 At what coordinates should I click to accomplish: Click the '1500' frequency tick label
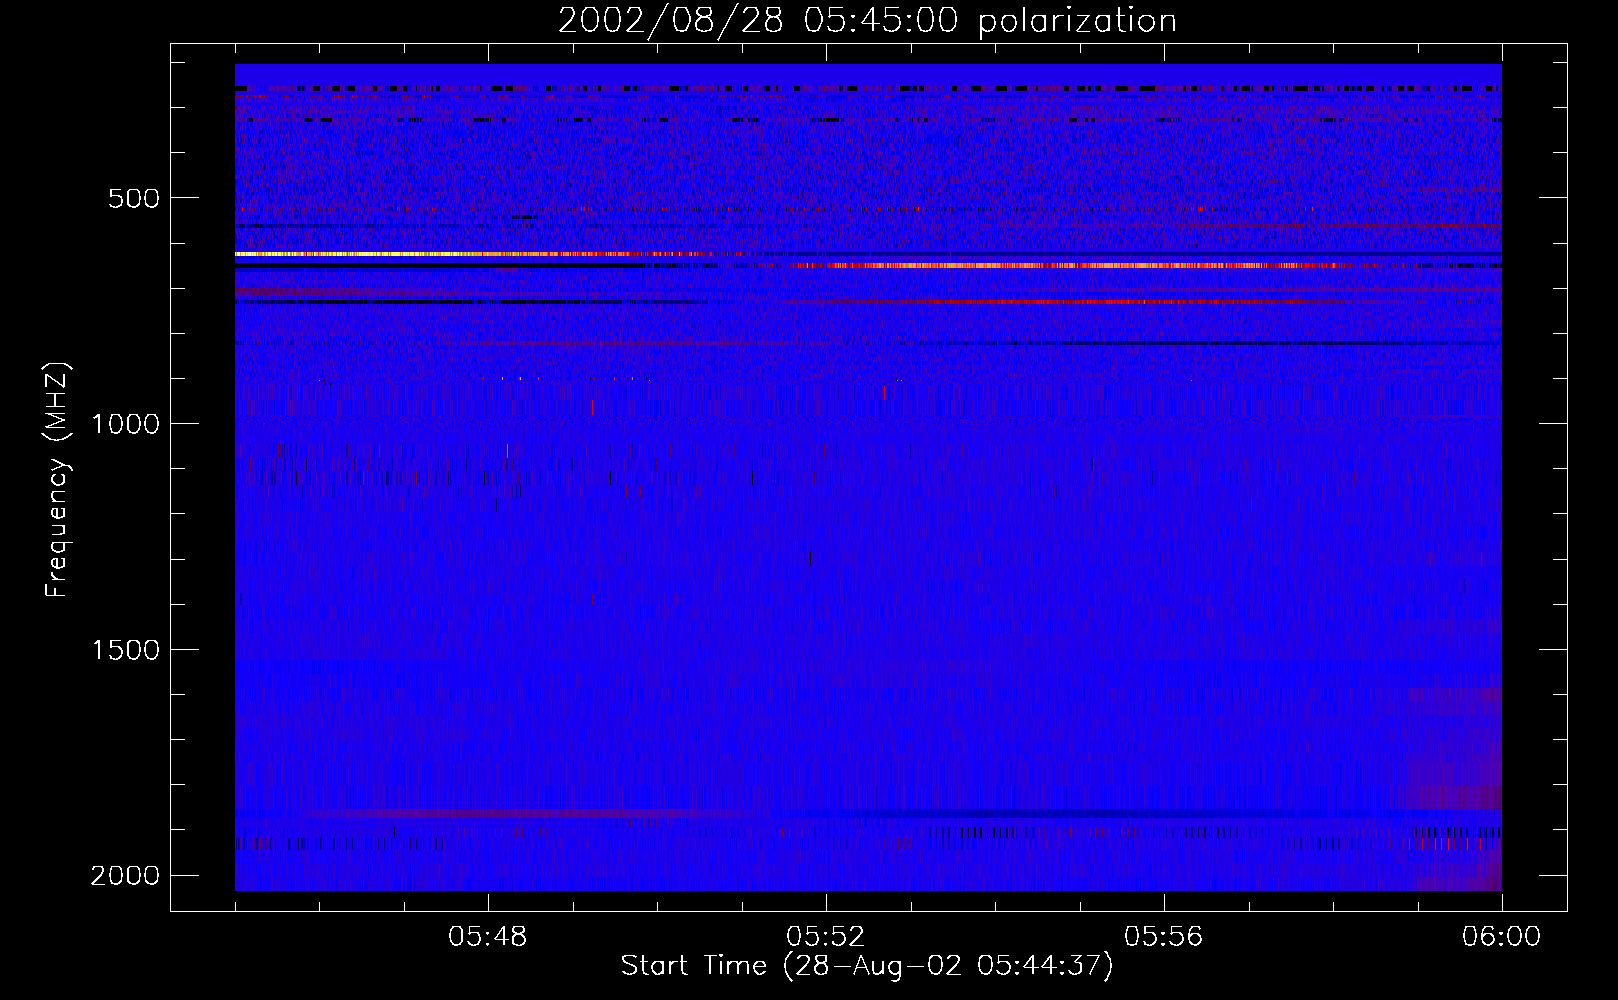pos(125,650)
